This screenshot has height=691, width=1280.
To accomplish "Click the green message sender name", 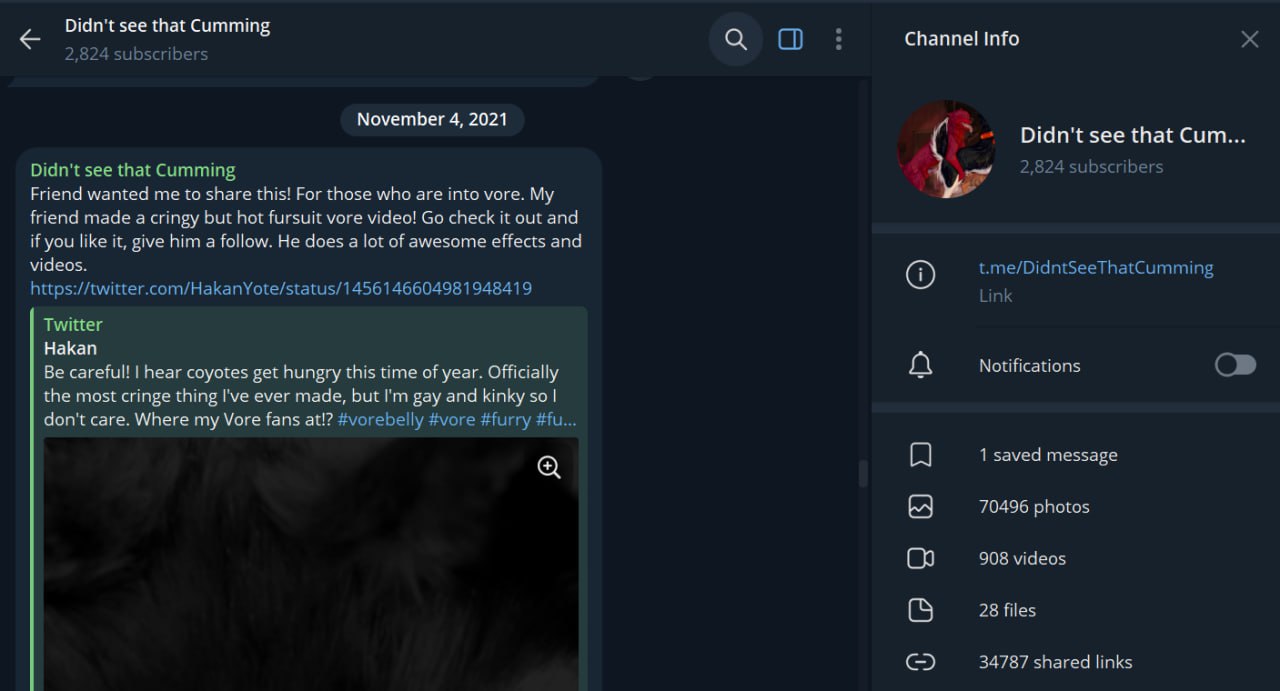I will 133,170.
